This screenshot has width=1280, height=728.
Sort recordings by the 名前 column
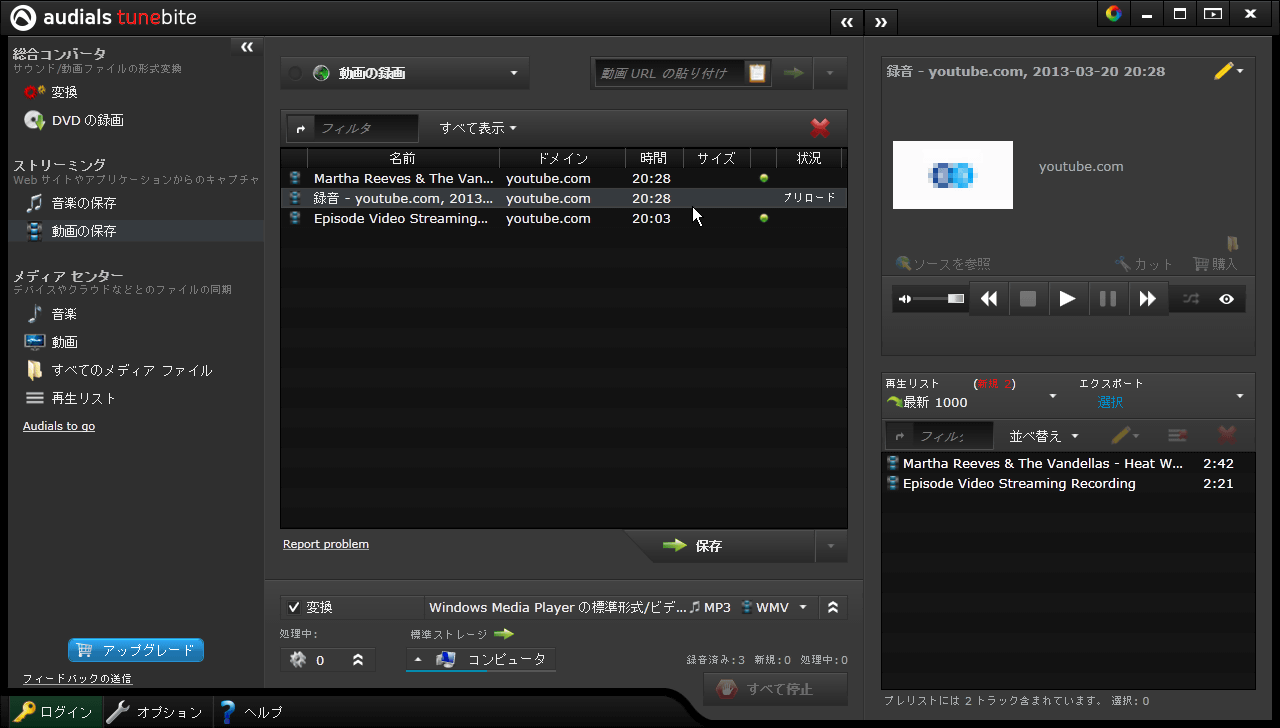[403, 158]
